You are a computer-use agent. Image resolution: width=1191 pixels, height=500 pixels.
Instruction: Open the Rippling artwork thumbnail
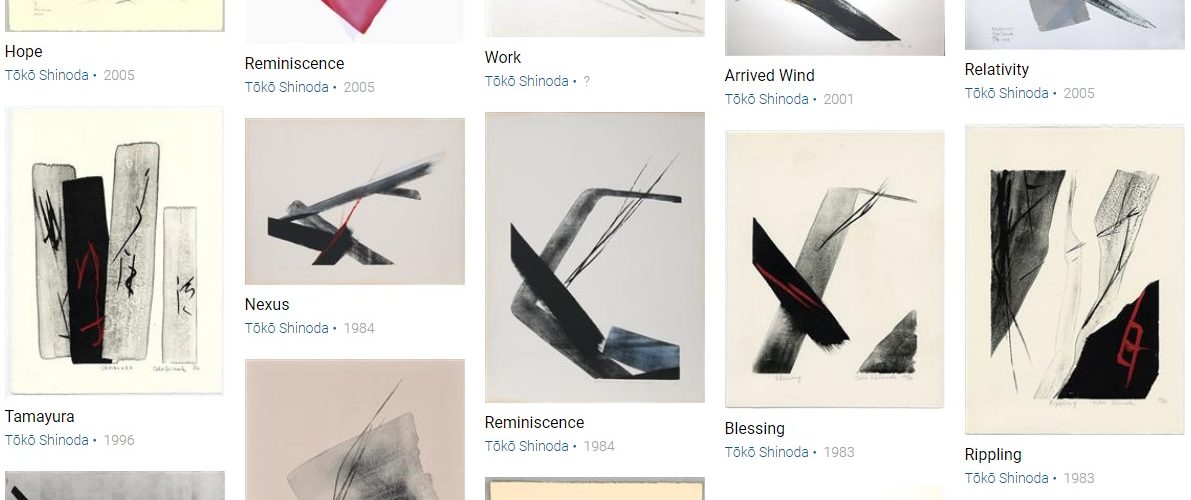pos(1074,280)
